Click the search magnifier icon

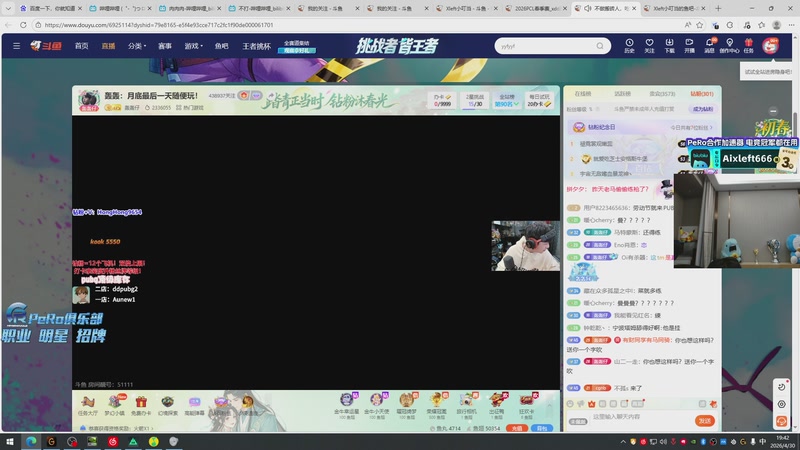600,46
